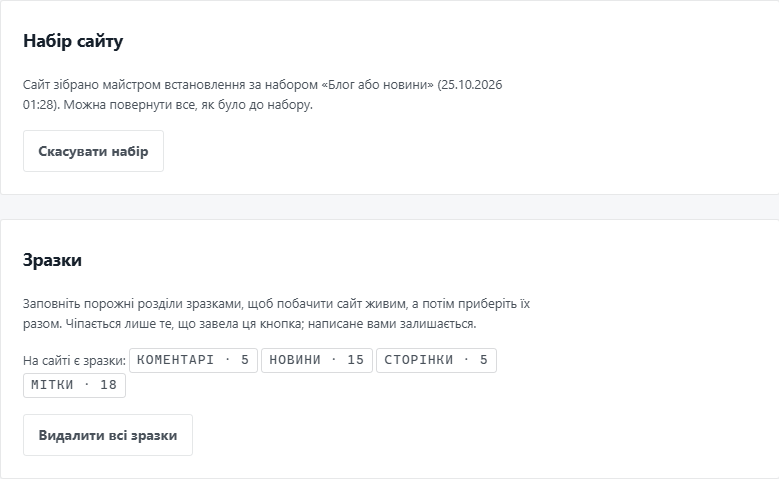Click the «Набір сайту» heading
The height and width of the screenshot is (479, 779).
73,41
